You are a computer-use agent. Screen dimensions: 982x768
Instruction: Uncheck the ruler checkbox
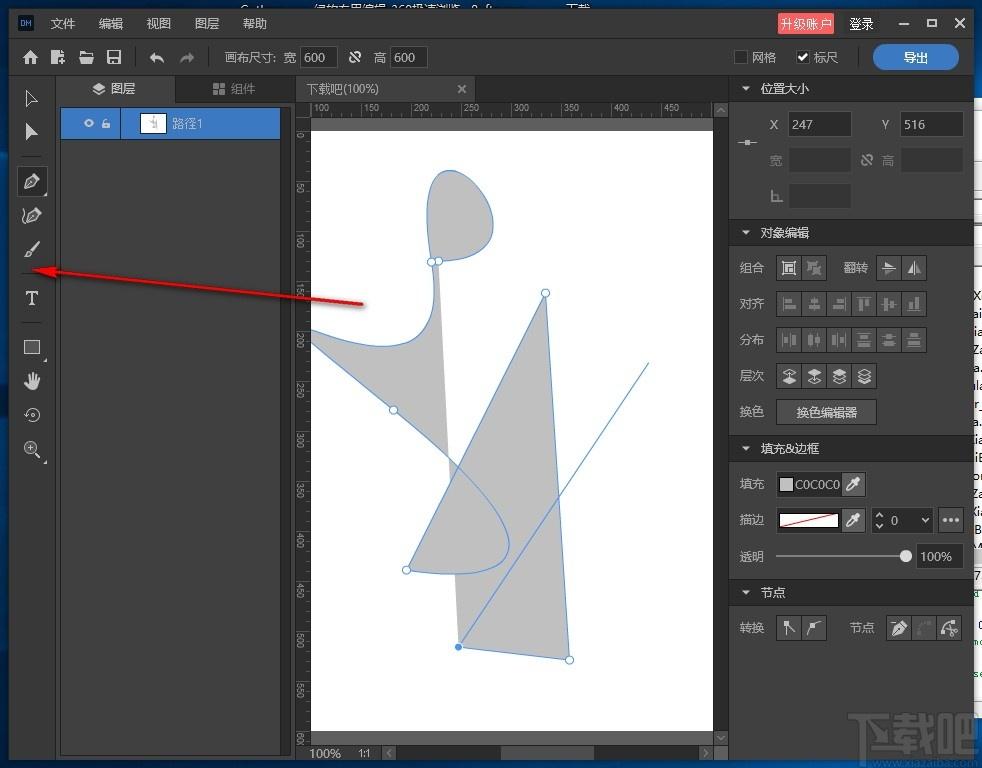(x=803, y=57)
